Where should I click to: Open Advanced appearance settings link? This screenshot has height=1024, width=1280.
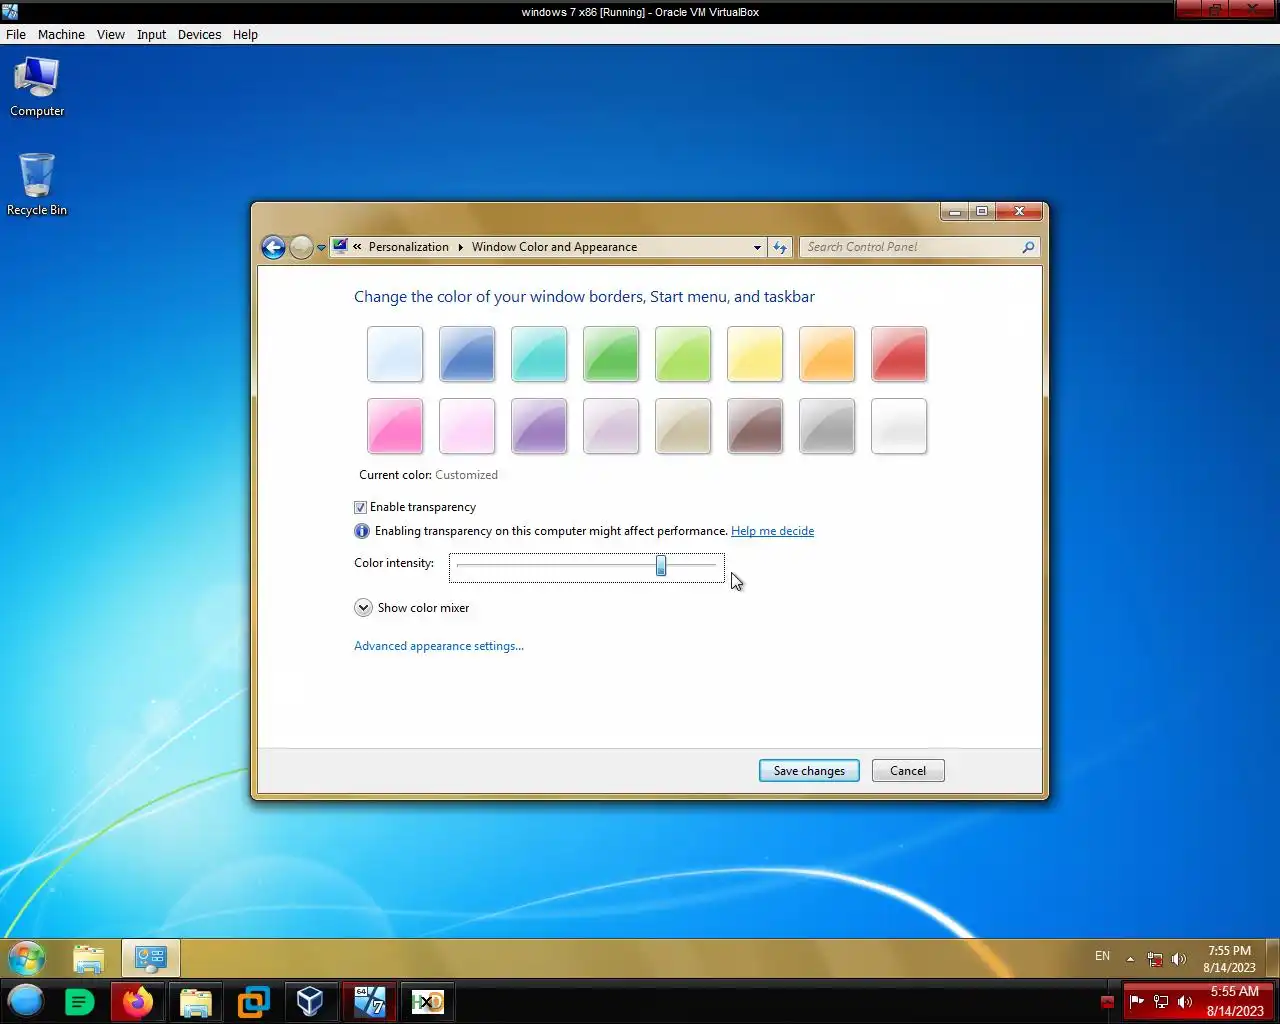point(439,646)
